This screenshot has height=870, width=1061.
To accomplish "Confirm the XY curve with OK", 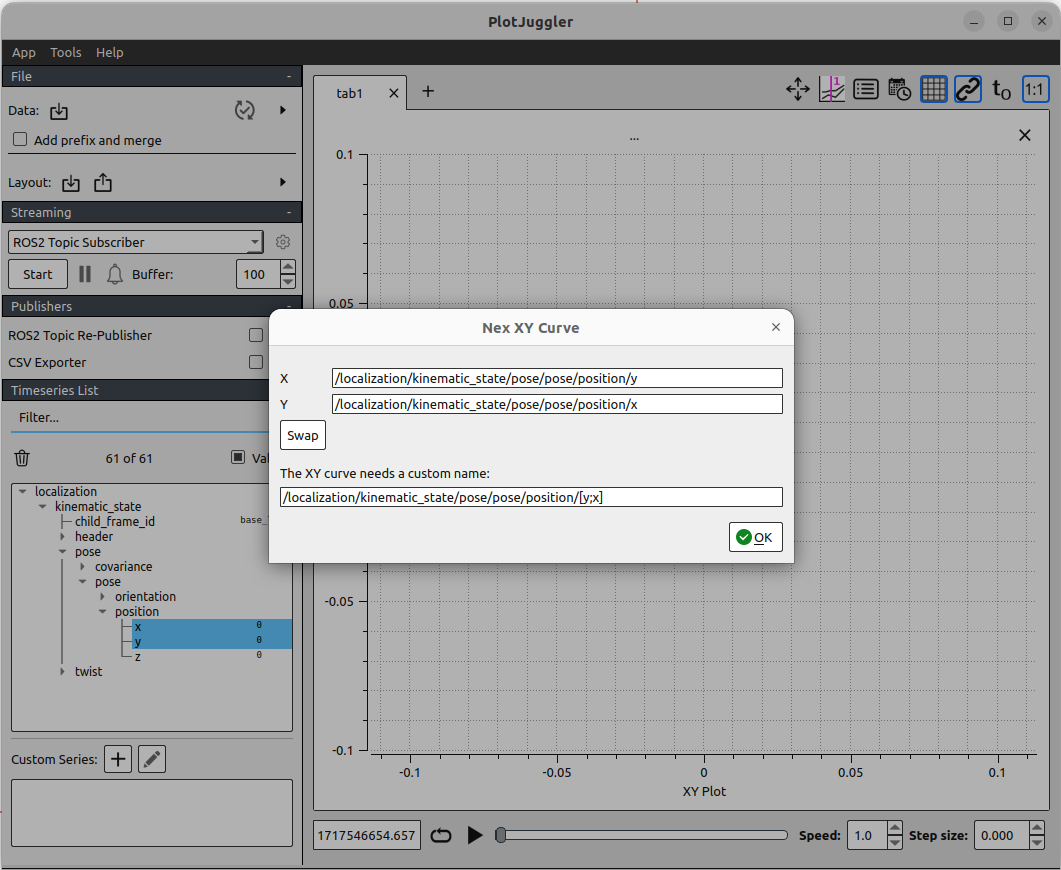I will (755, 537).
